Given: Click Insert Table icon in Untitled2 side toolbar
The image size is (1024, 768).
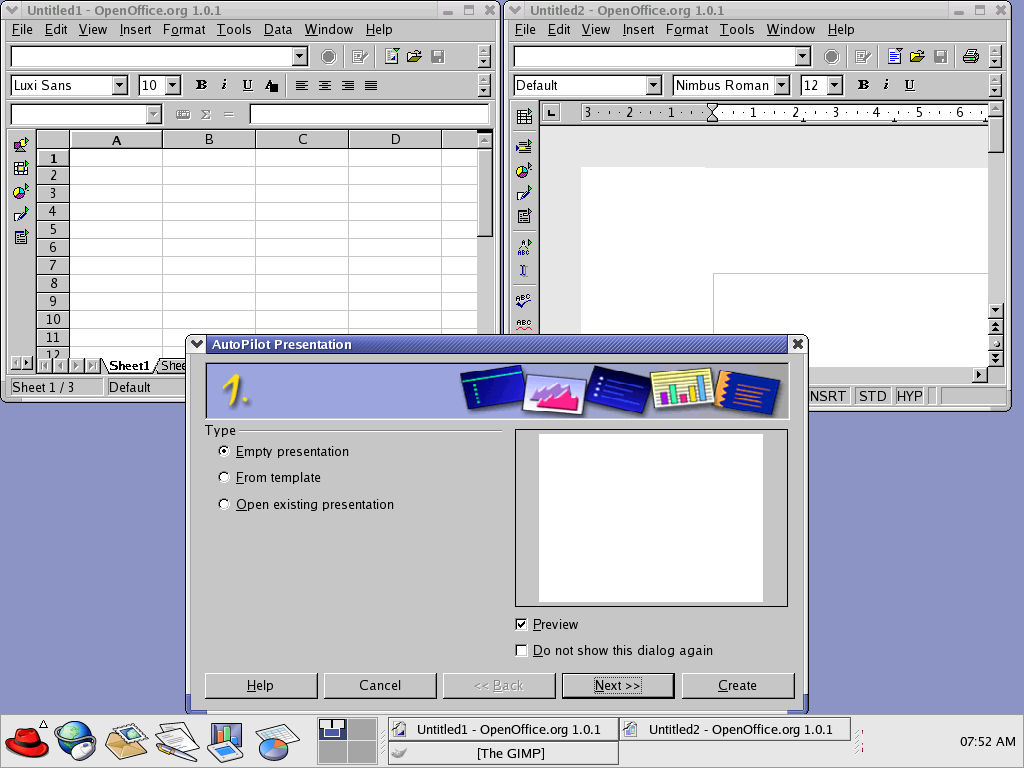Looking at the screenshot, I should pyautogui.click(x=524, y=116).
